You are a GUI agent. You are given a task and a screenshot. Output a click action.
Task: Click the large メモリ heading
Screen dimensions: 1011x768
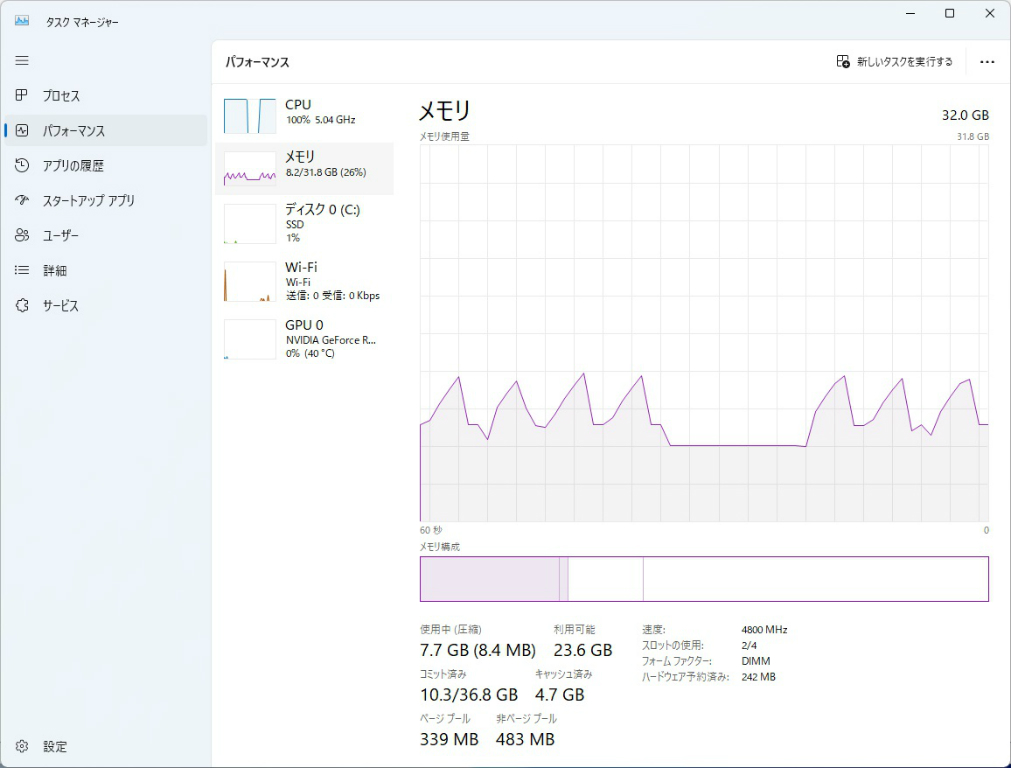pyautogui.click(x=445, y=112)
